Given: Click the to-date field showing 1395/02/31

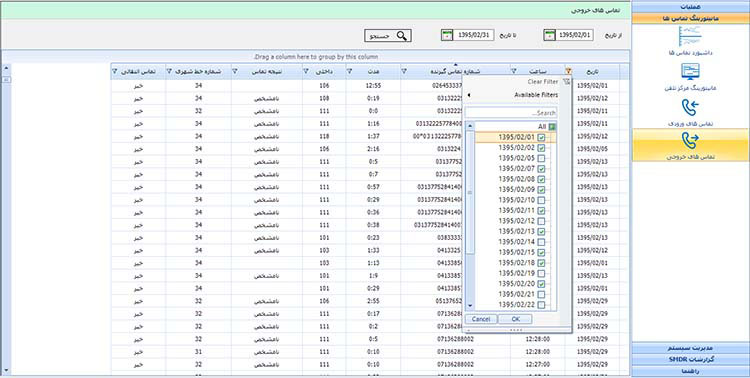Looking at the screenshot, I should (x=474, y=35).
